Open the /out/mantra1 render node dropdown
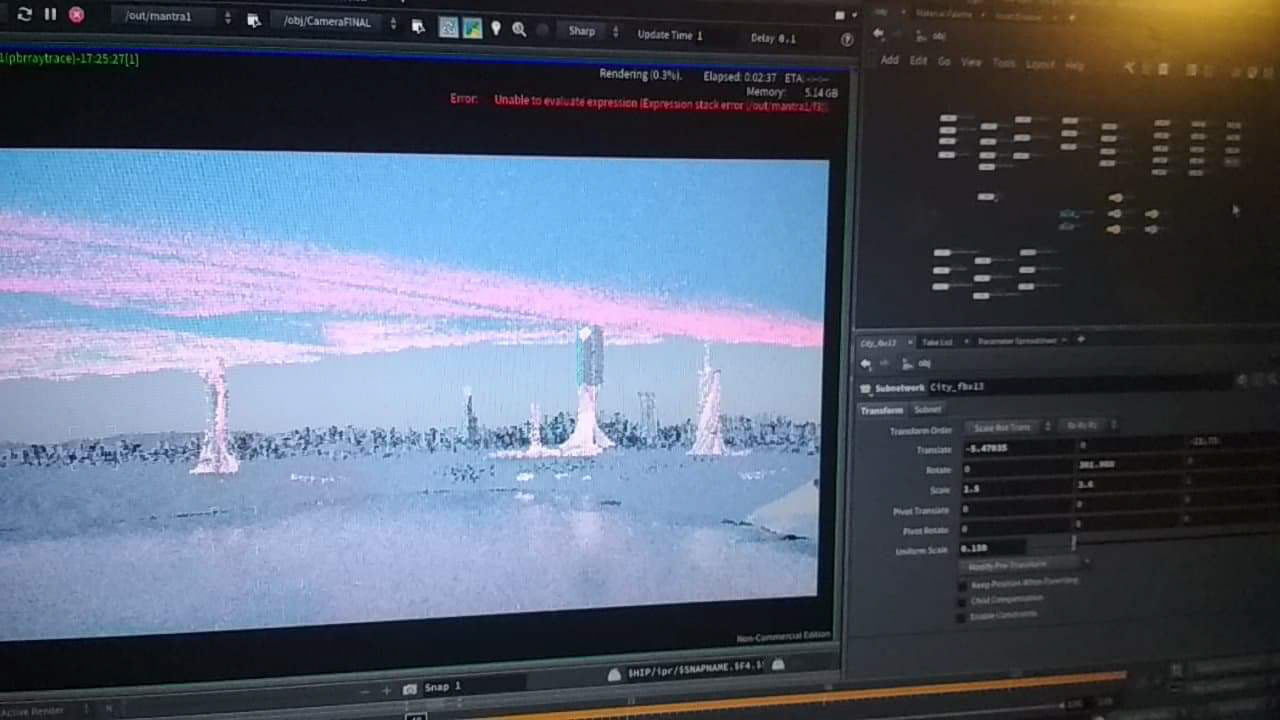Image resolution: width=1280 pixels, height=720 pixels. (172, 17)
